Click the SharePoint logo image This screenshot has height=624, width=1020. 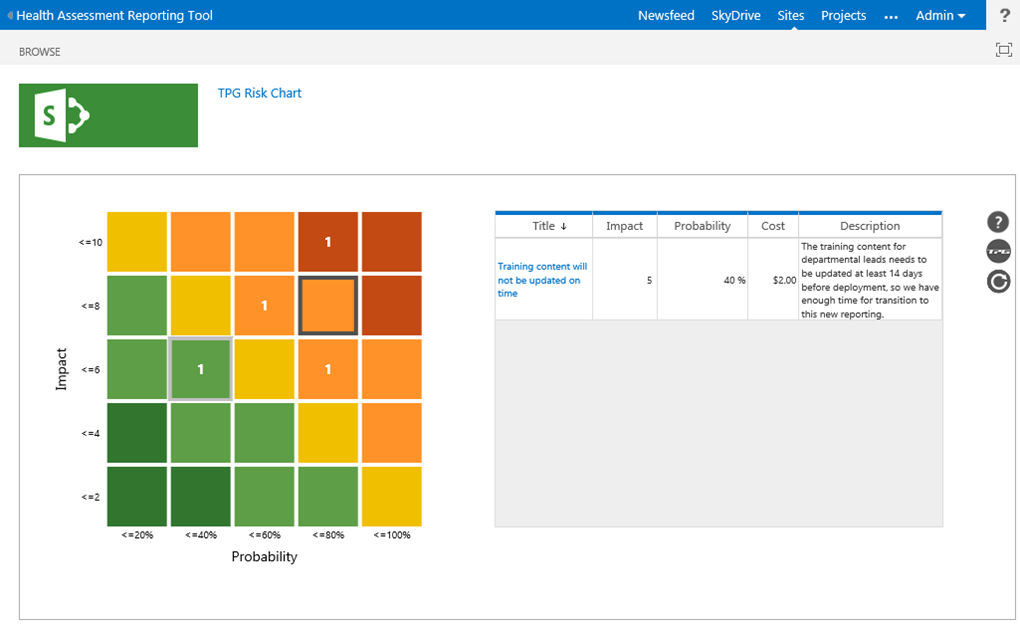108,116
